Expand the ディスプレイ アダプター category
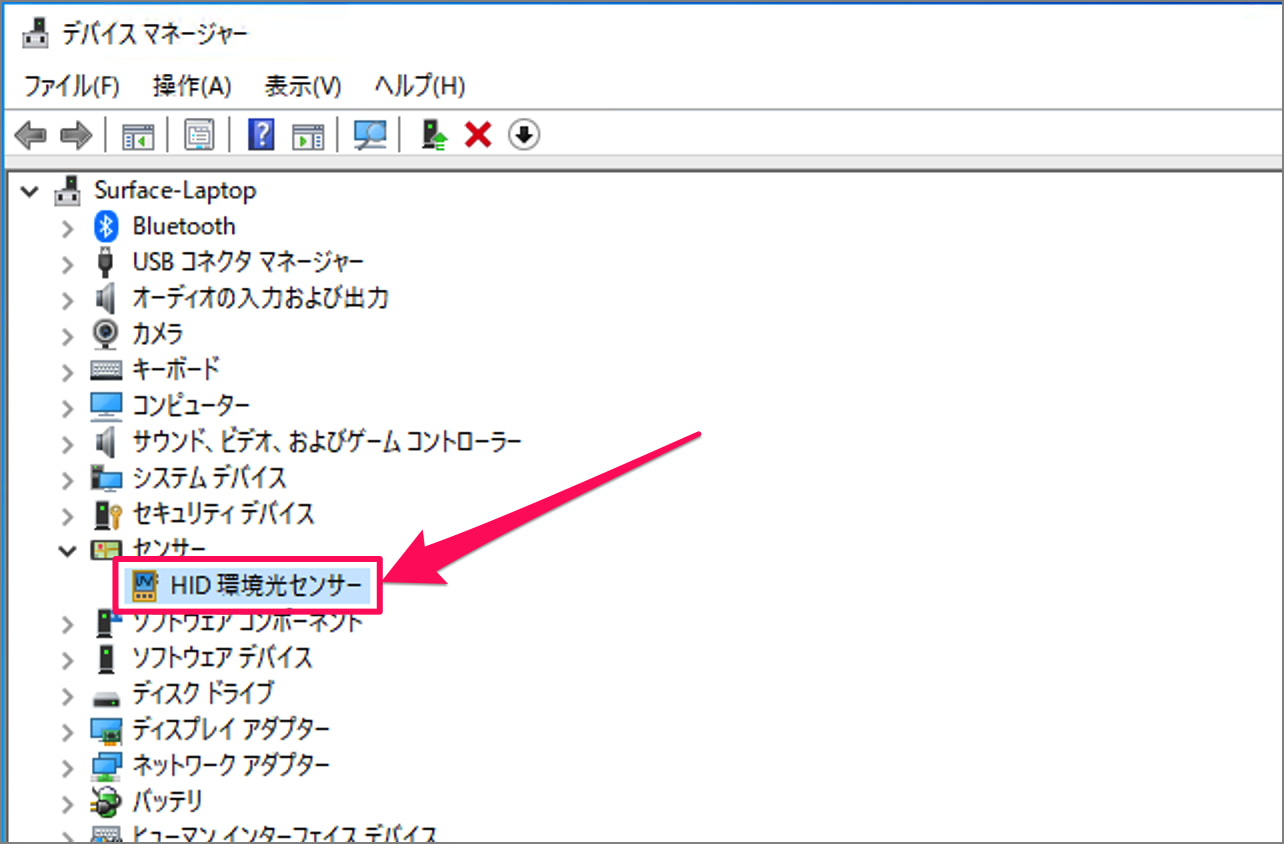The image size is (1284, 844). [67, 732]
